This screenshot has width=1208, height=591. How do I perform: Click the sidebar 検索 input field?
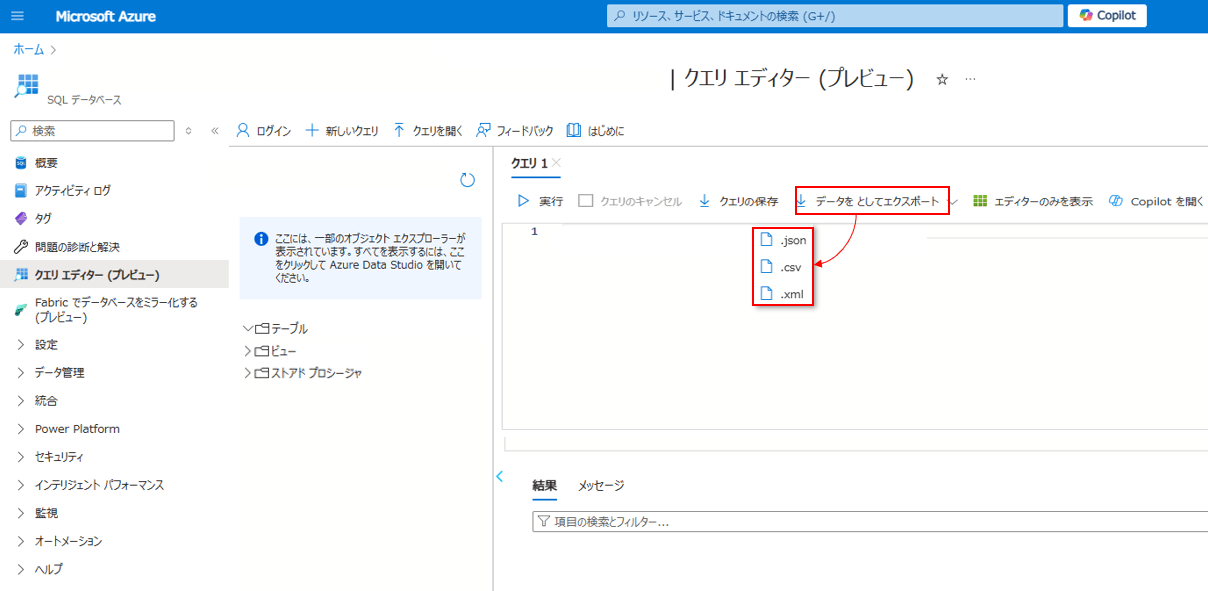(92, 131)
